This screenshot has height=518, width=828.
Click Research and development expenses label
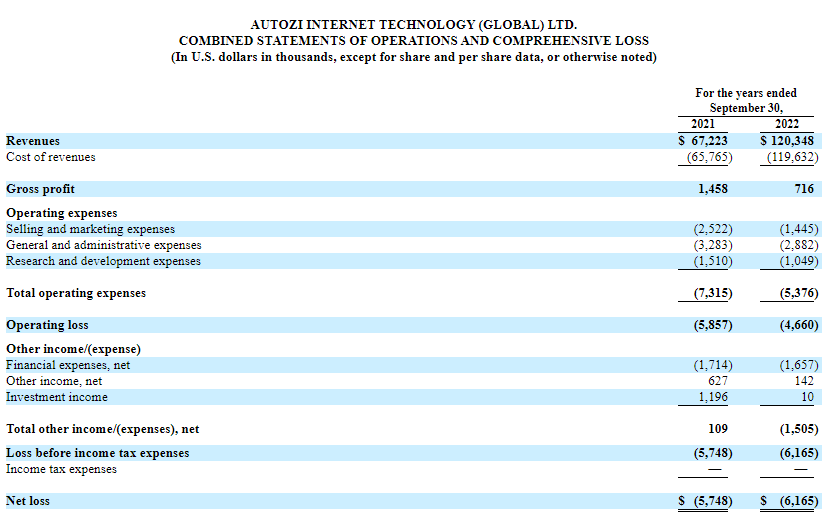click(x=104, y=261)
